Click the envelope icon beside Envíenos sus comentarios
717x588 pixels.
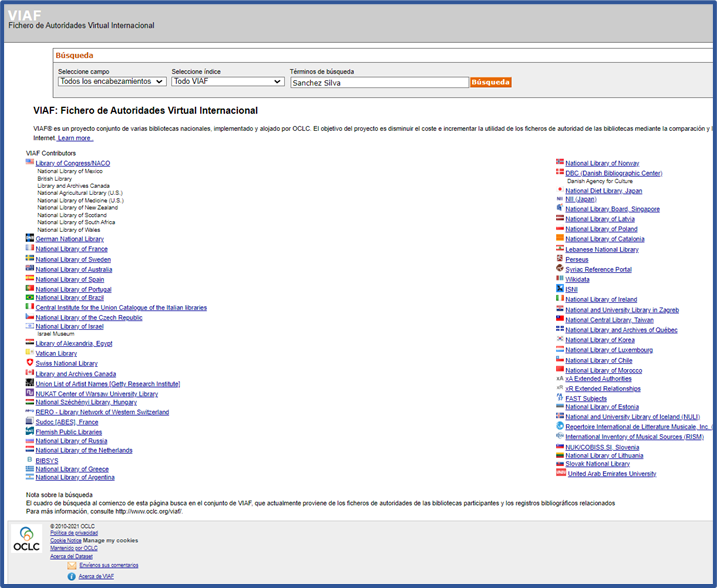point(72,566)
